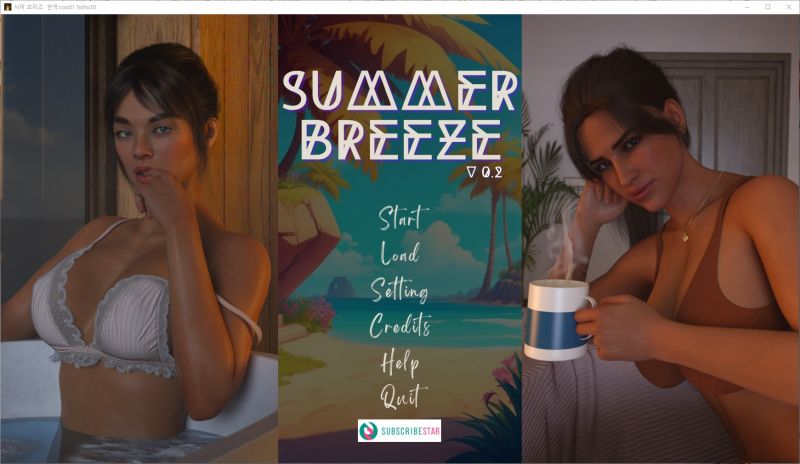Image resolution: width=800 pixels, height=464 pixels.
Task: Click the SubscribeStar circular logo icon
Action: pos(368,431)
